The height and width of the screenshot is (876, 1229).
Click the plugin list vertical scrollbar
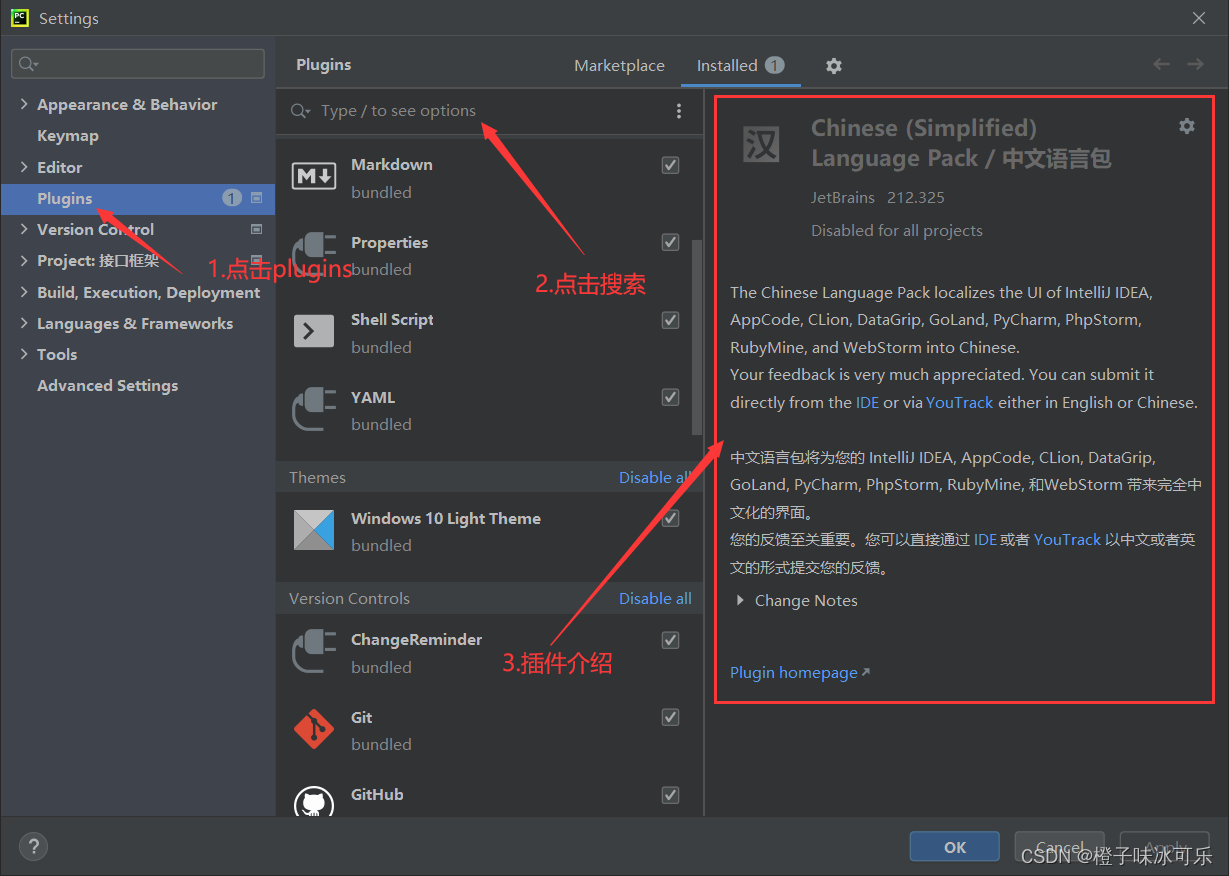pos(697,337)
